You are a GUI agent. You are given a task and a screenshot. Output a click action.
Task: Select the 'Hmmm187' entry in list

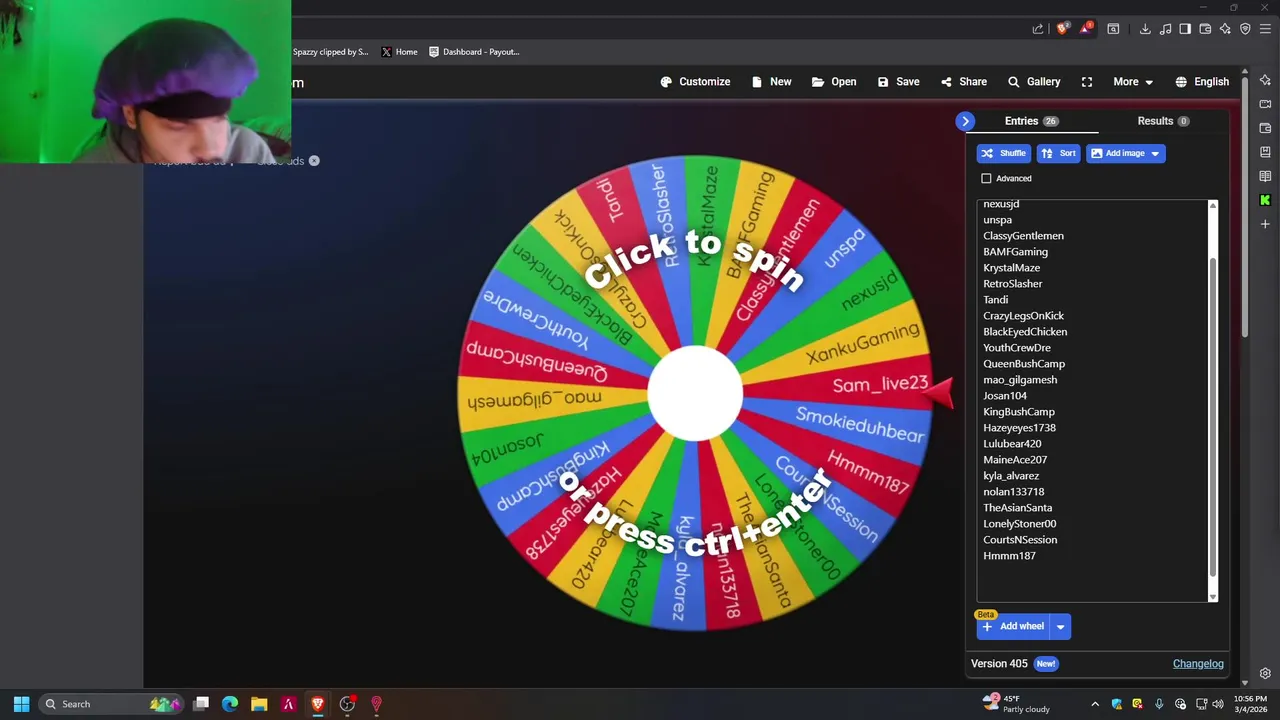[1009, 556]
